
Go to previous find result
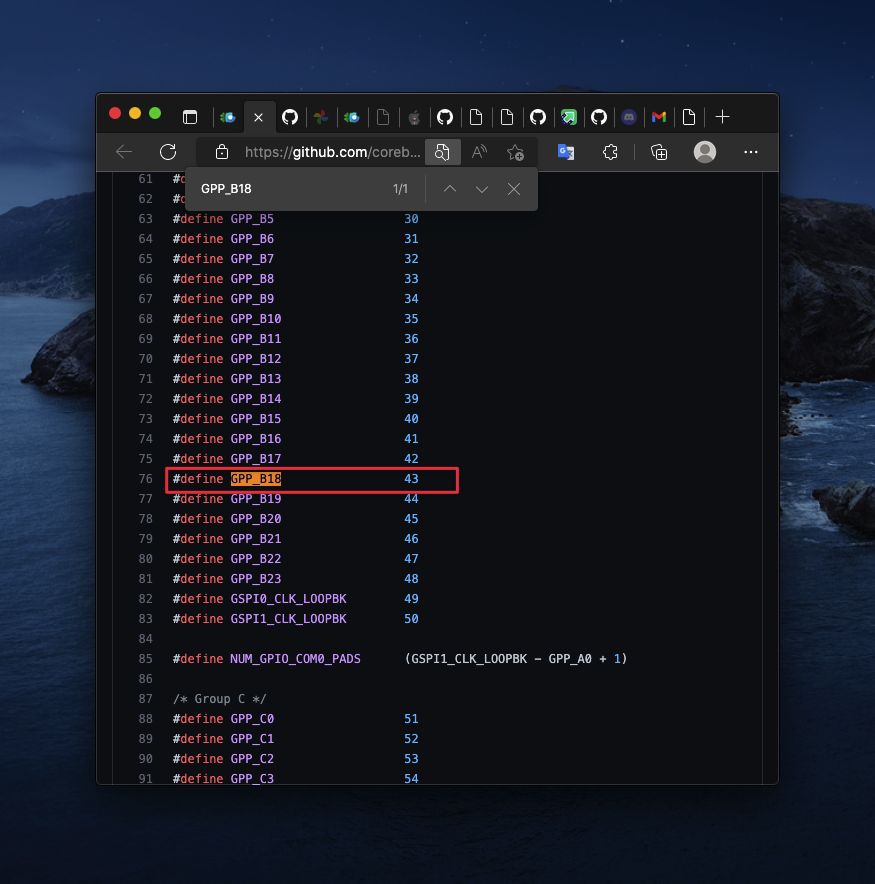click(450, 189)
